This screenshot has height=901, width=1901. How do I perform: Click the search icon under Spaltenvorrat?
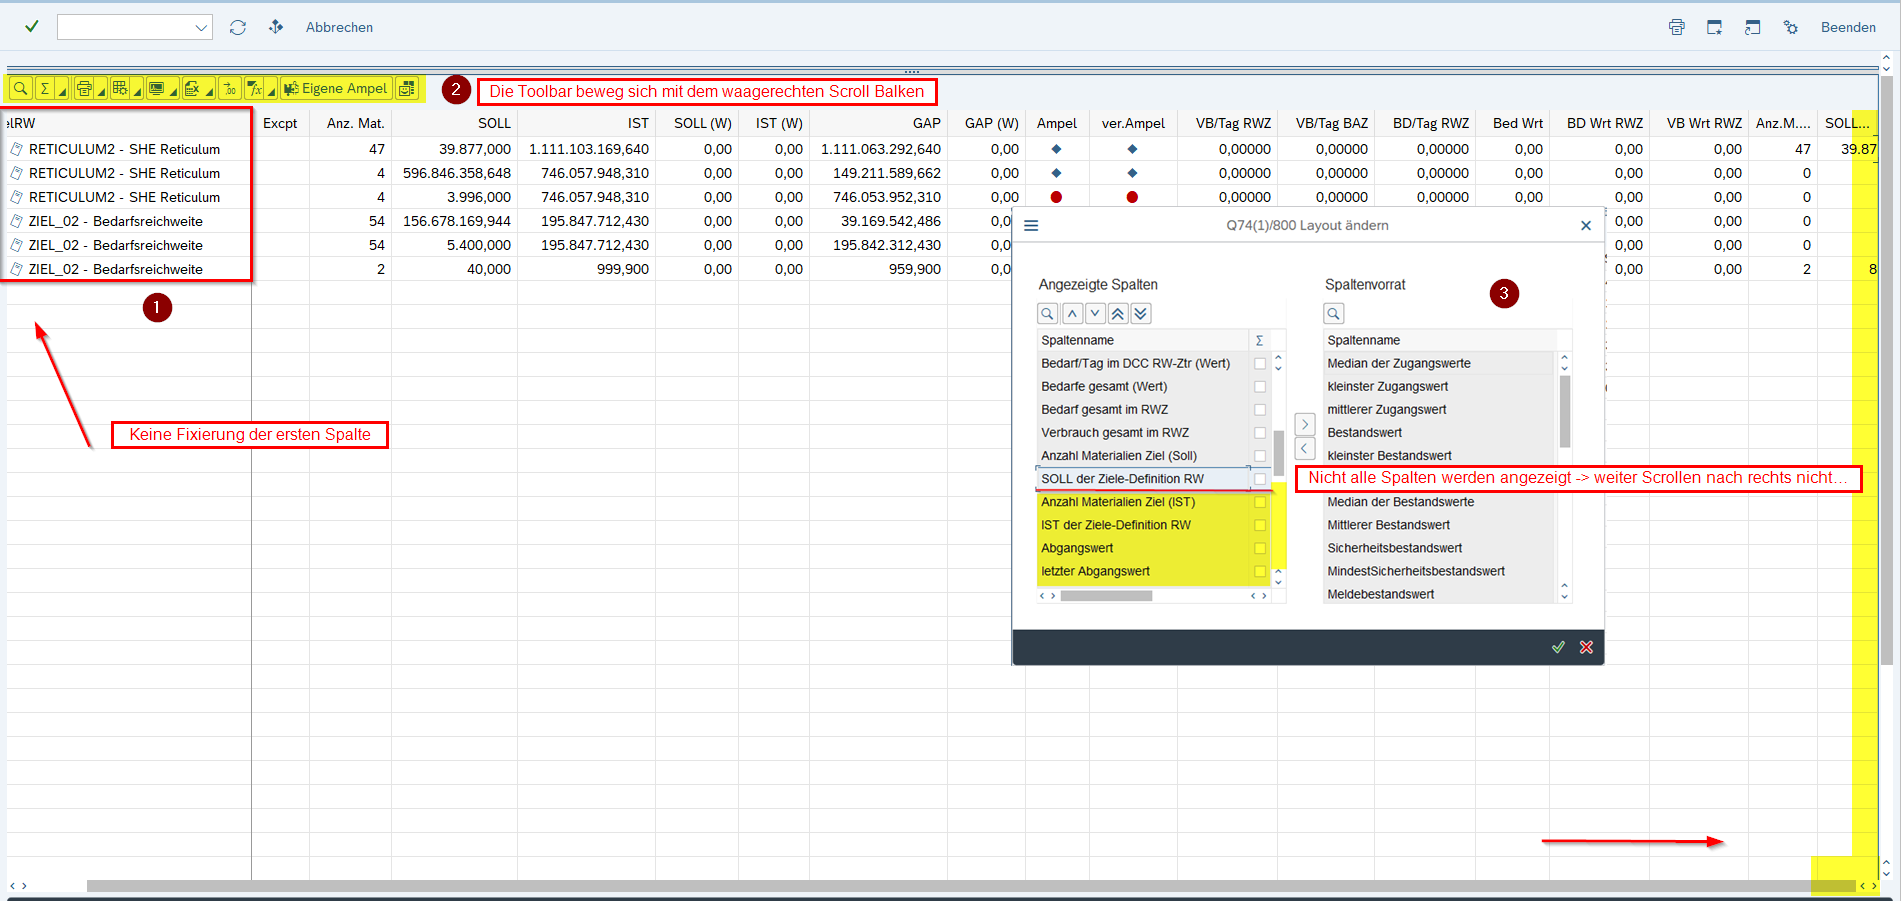[x=1334, y=314]
